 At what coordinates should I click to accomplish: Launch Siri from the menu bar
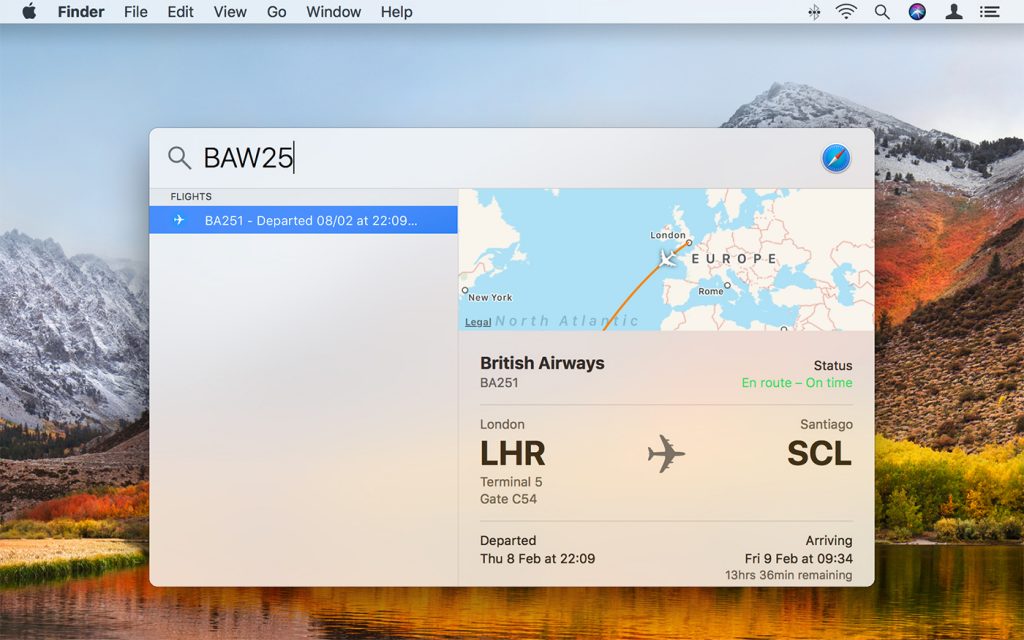pos(917,12)
